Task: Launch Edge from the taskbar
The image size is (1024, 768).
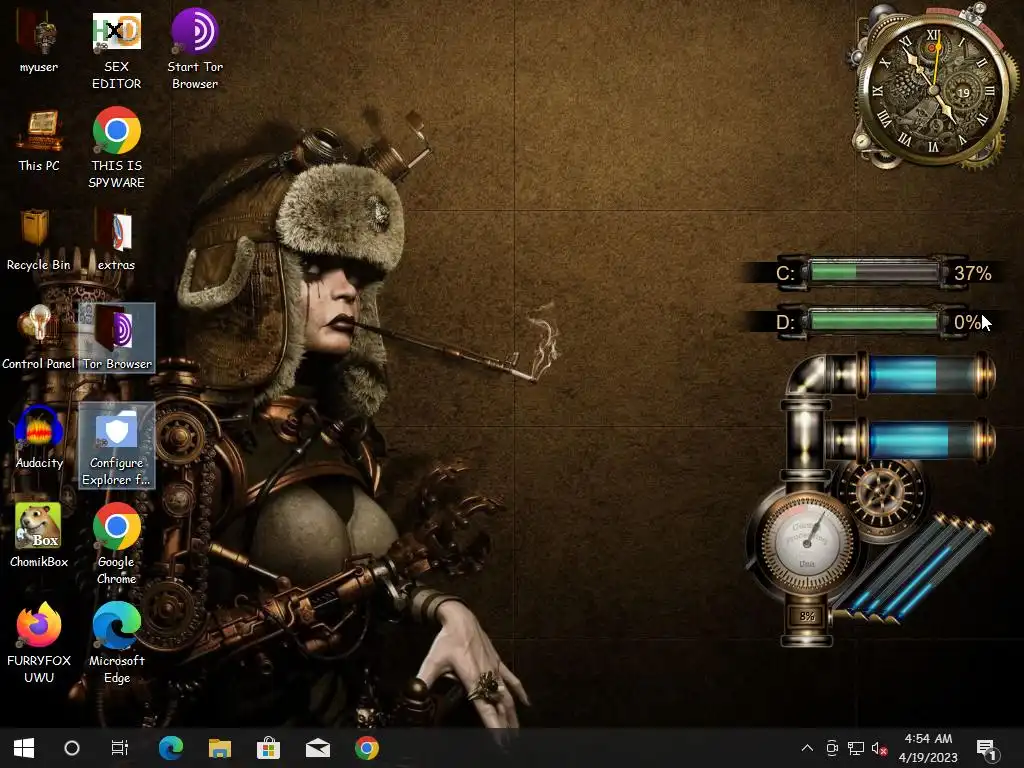Action: [170, 748]
